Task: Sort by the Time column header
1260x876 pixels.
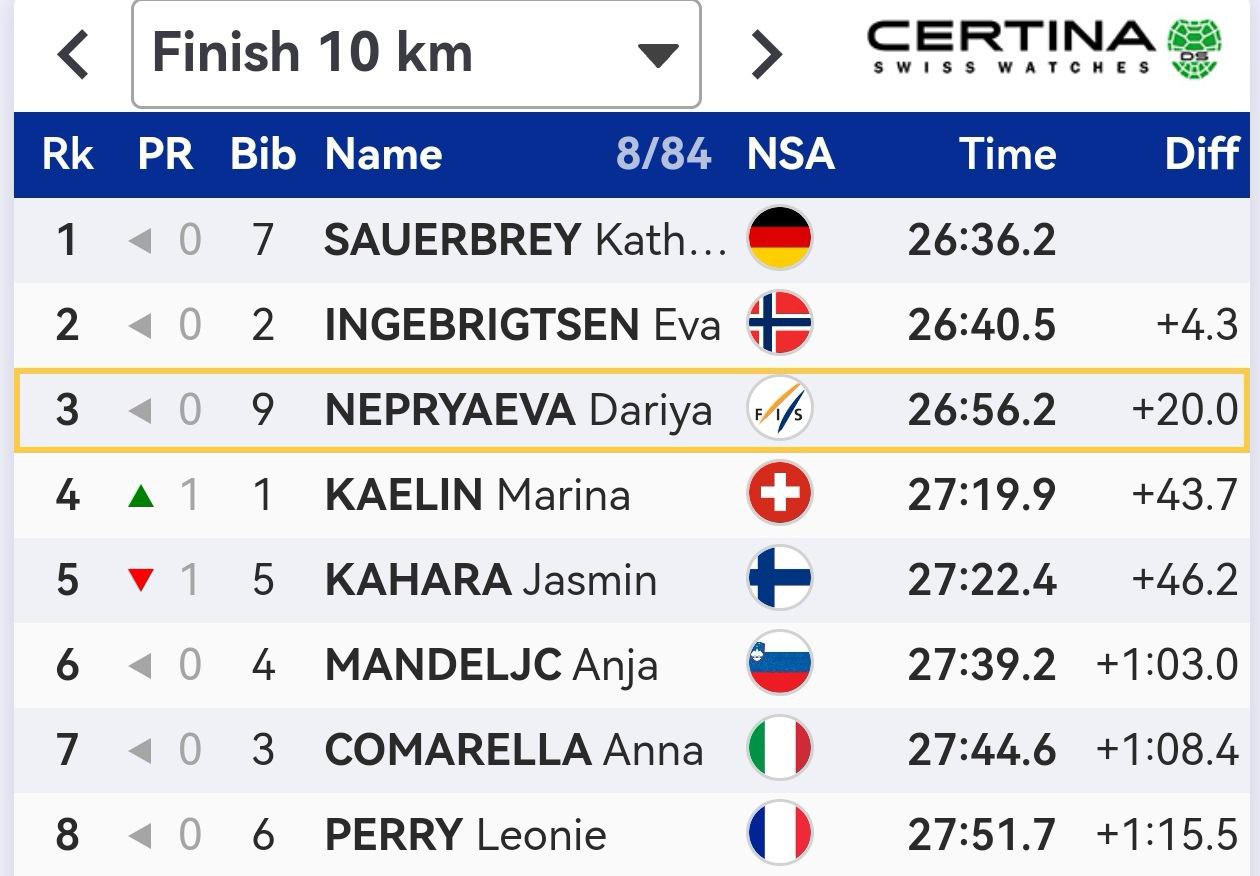Action: (1007, 155)
